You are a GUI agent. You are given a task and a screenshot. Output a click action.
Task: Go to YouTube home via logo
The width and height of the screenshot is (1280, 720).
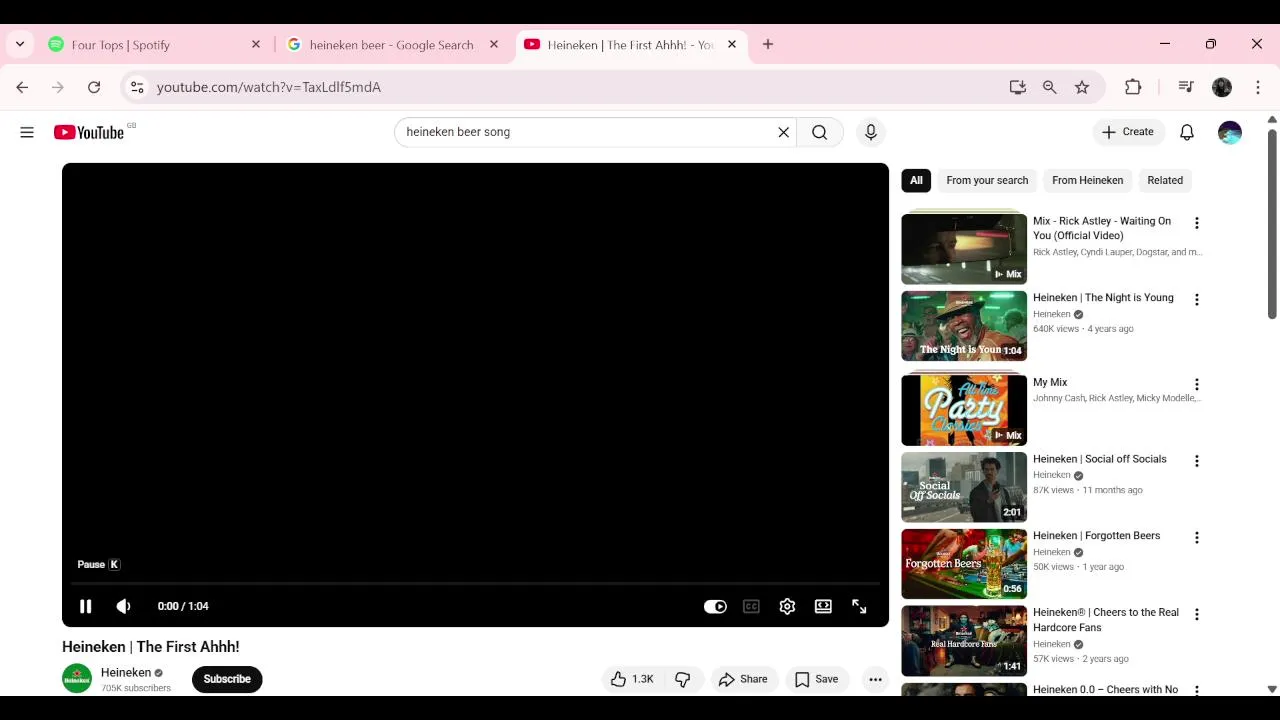pos(89,132)
